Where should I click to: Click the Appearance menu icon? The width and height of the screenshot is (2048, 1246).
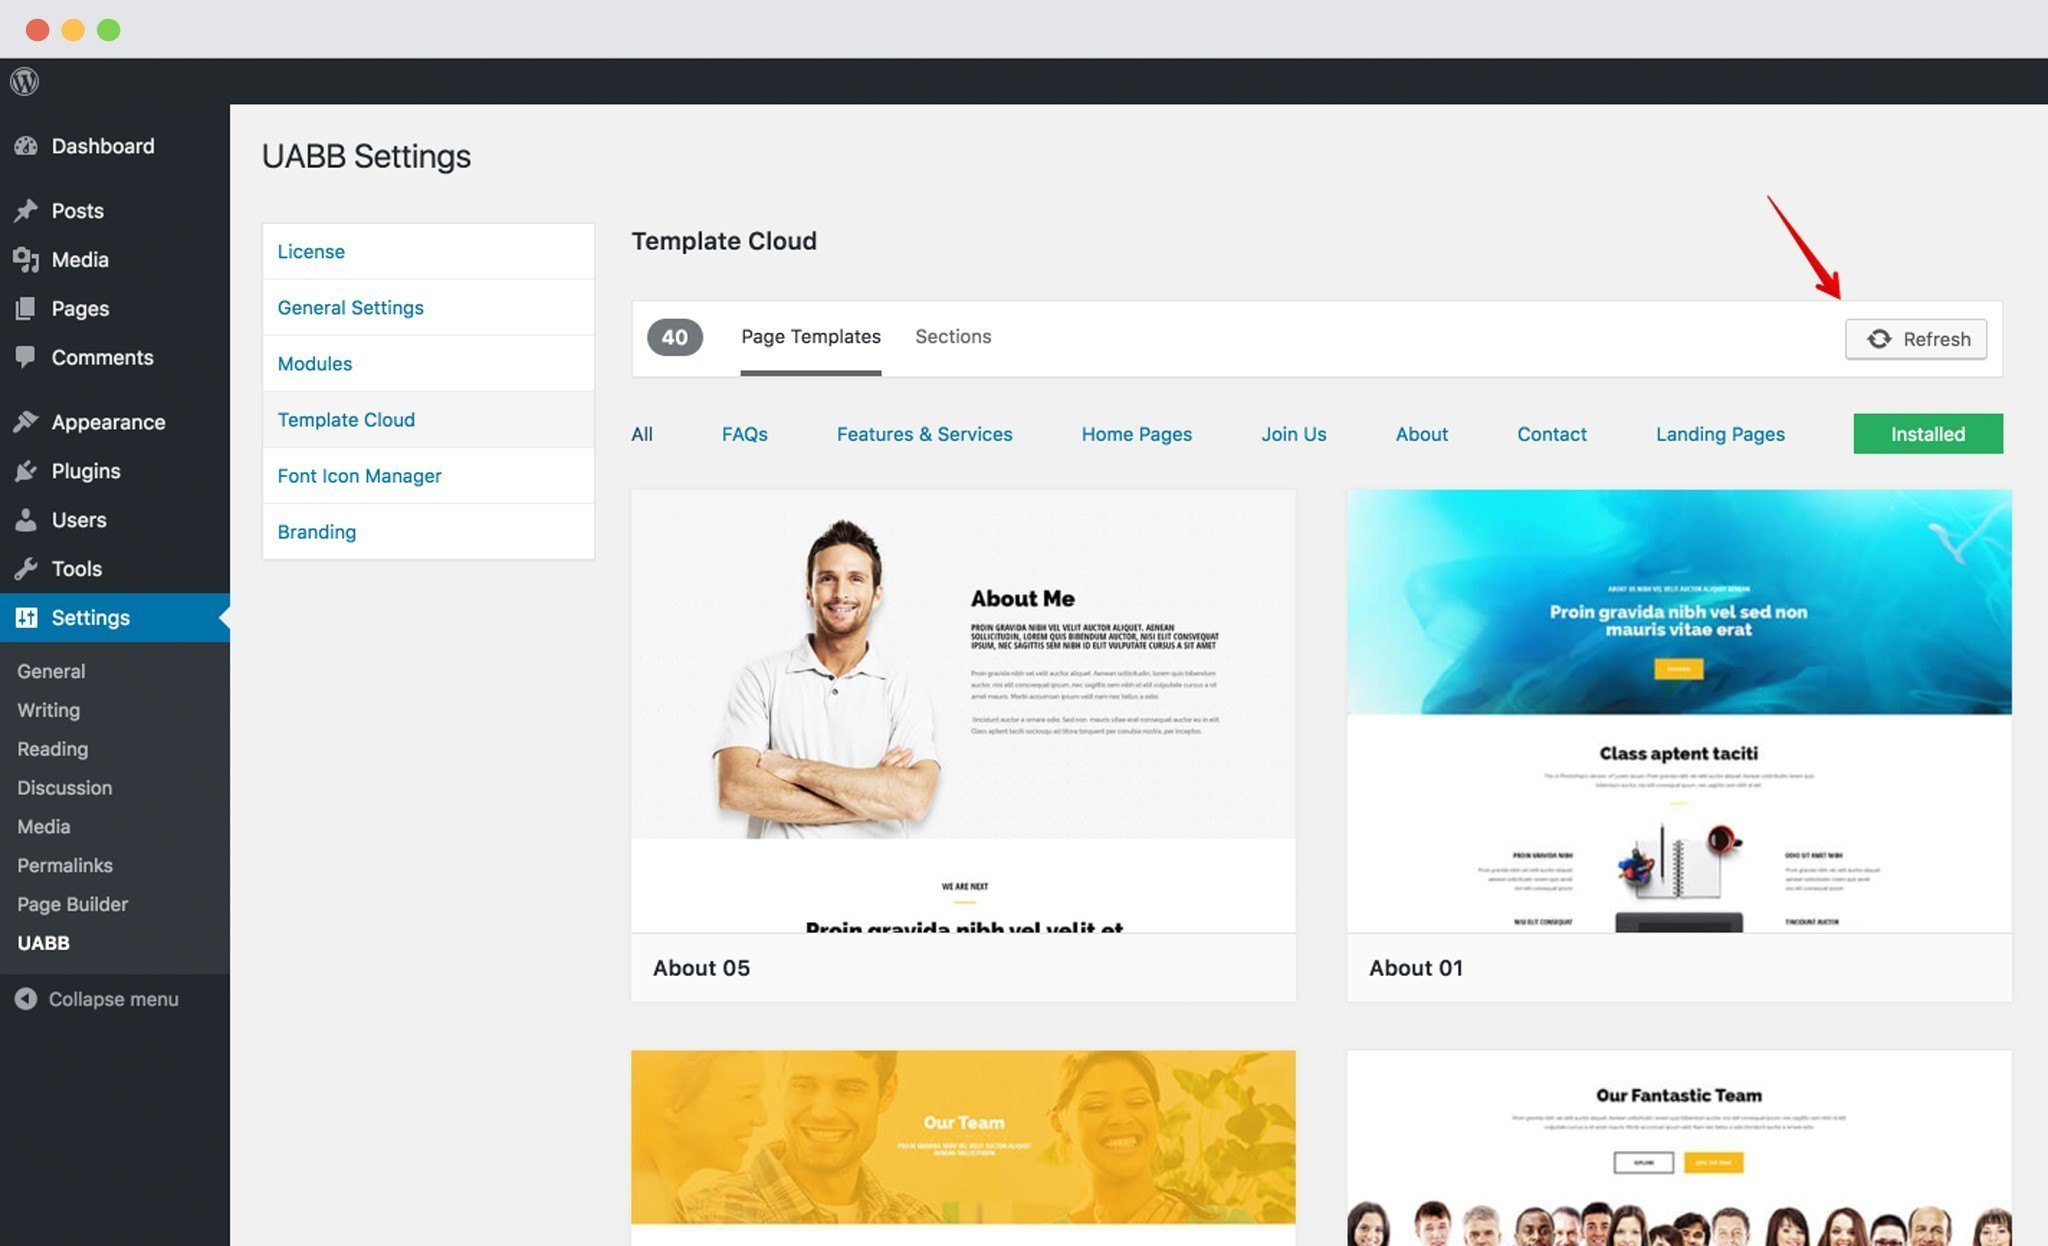click(26, 423)
